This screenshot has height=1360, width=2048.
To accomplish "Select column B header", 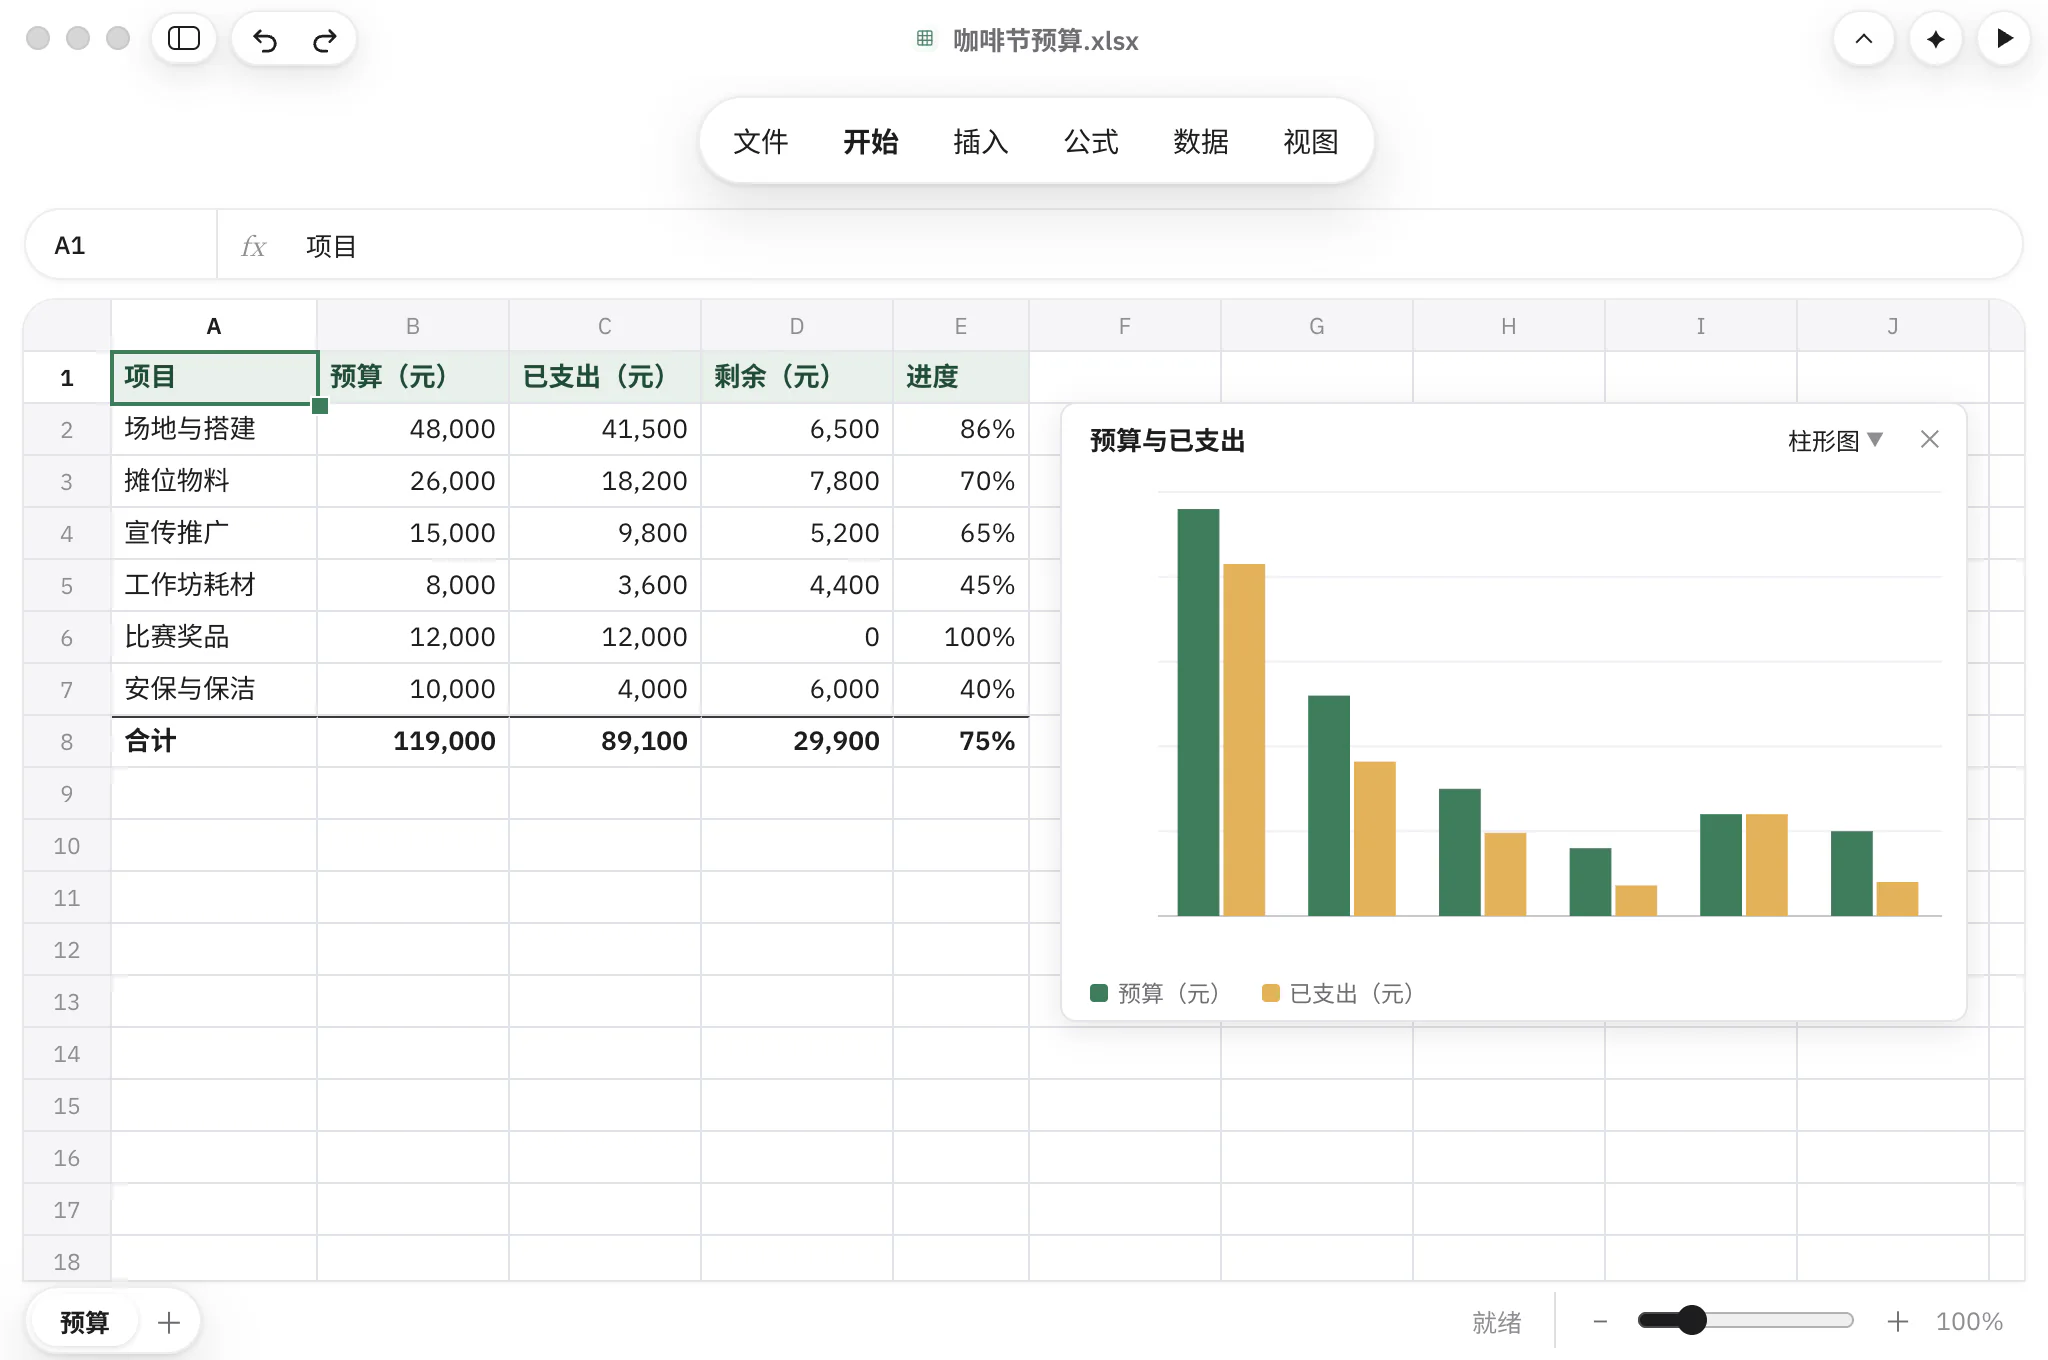I will click(413, 326).
